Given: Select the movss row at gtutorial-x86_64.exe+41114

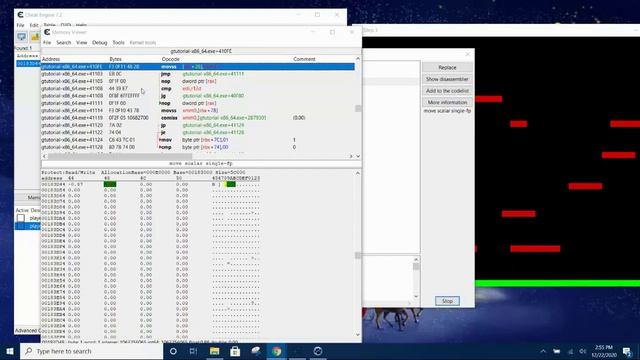Looking at the screenshot, I should pos(198,111).
